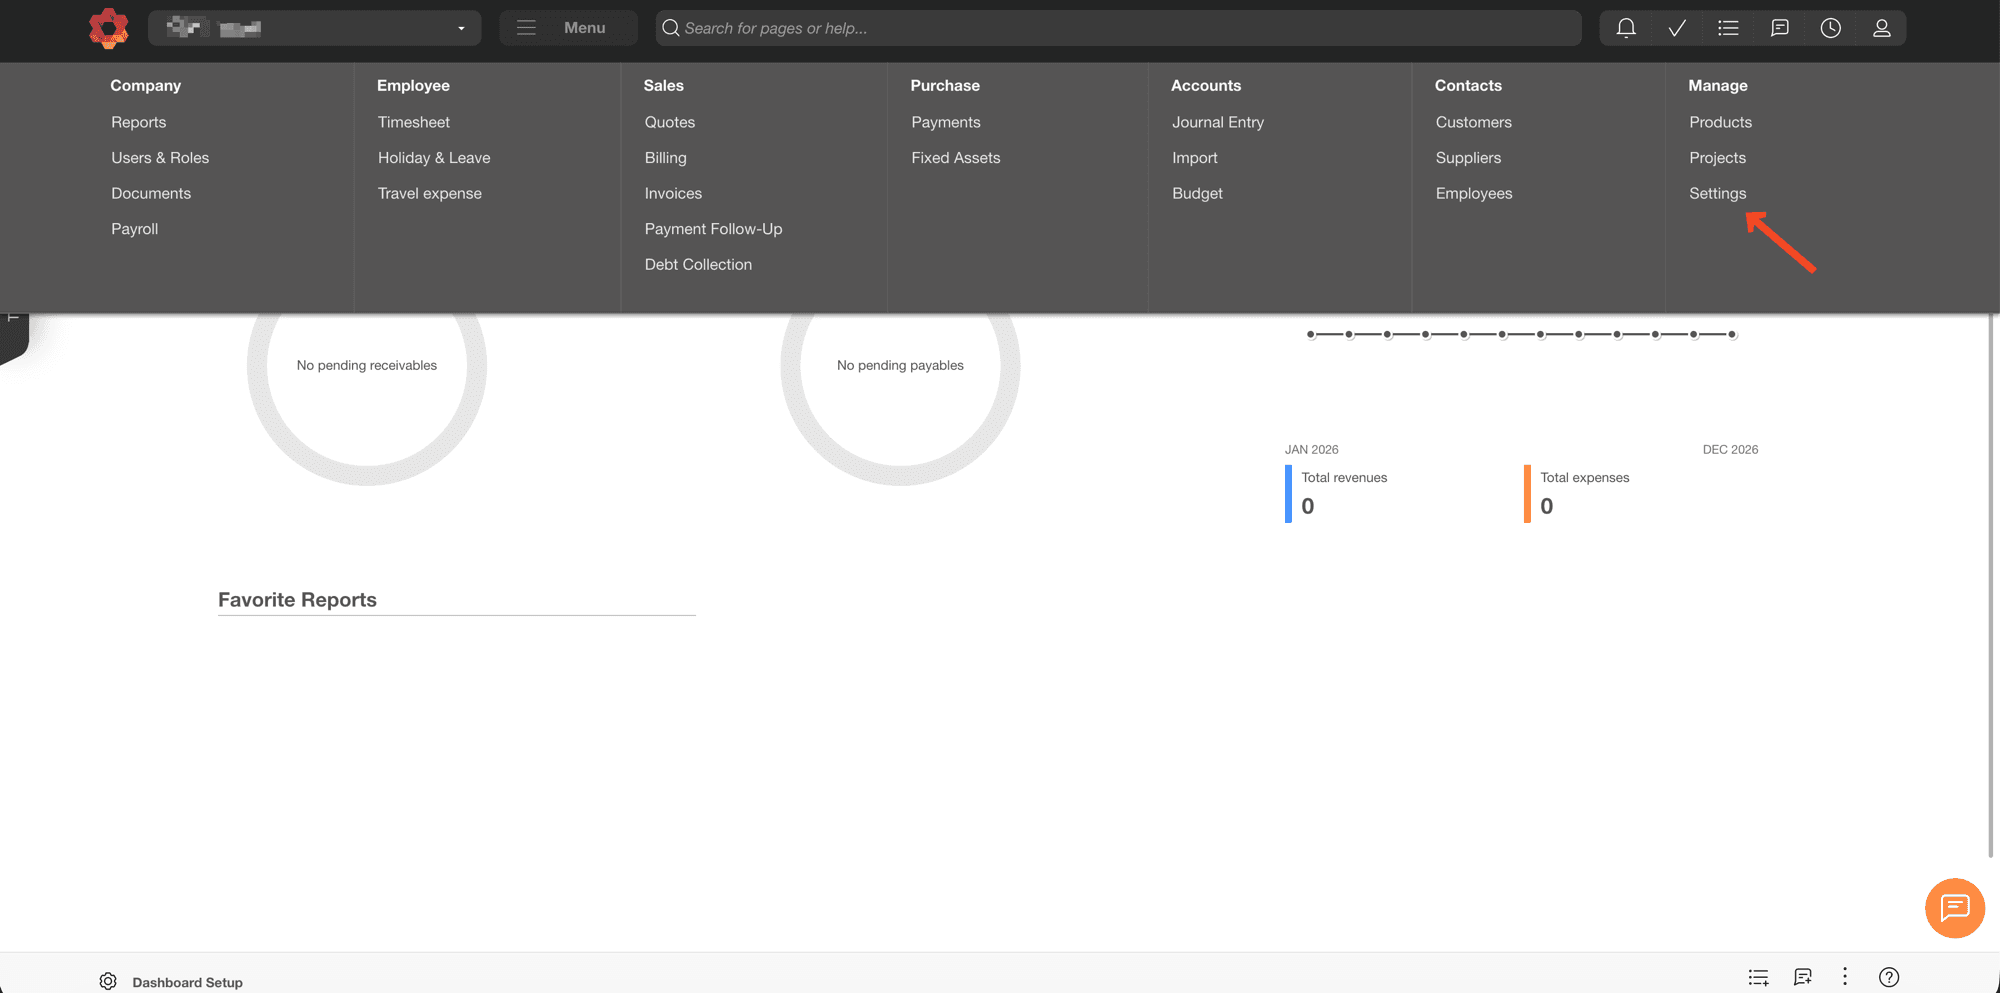
Task: Click the add-comment icon in bottom bar
Action: (1803, 978)
